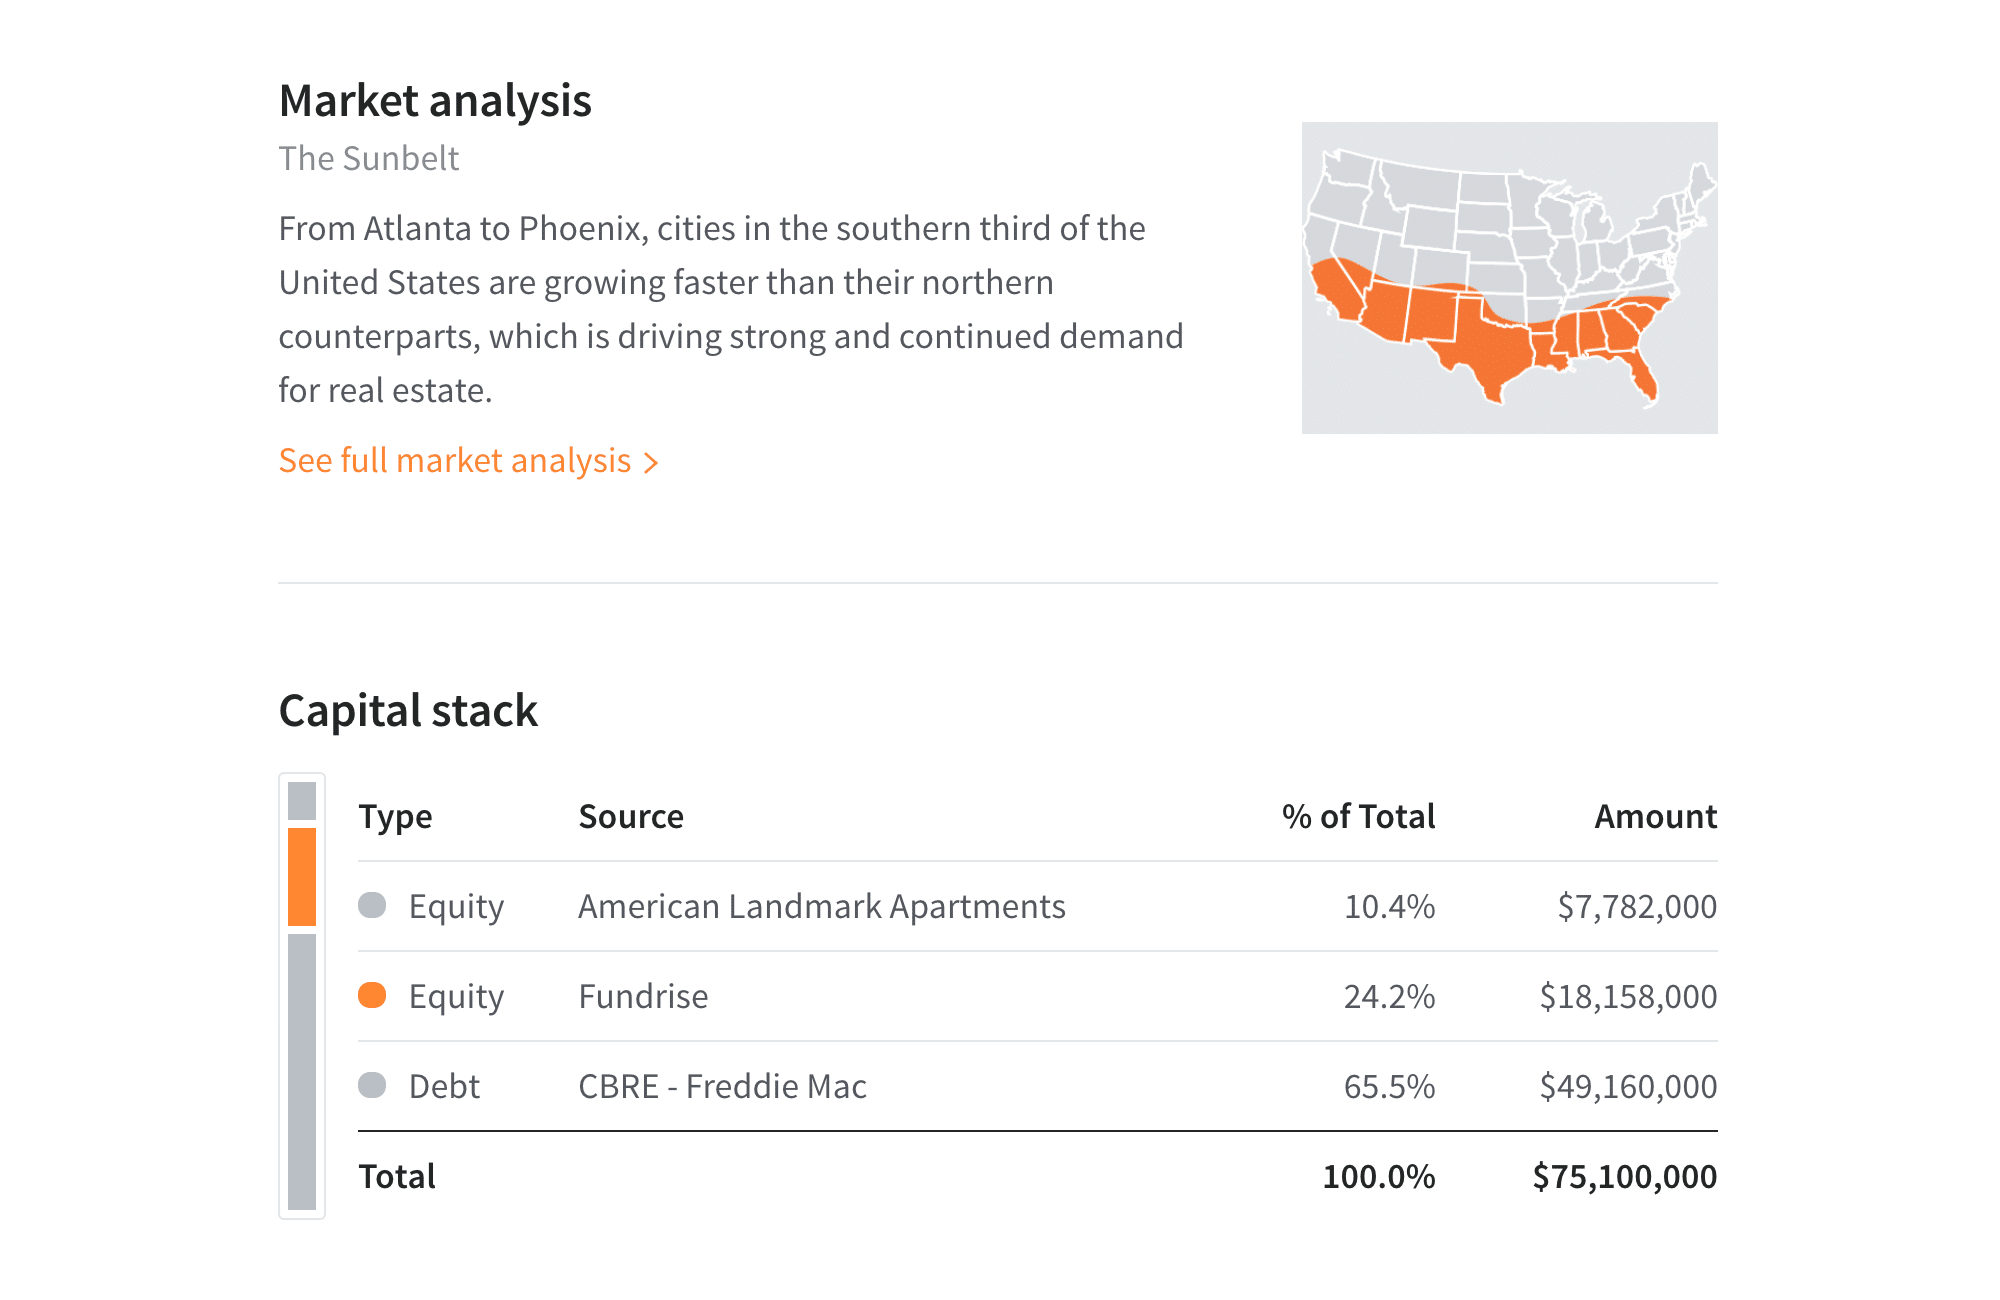Click the 'Market analysis' heading
The height and width of the screenshot is (1300, 2000).
tap(435, 101)
